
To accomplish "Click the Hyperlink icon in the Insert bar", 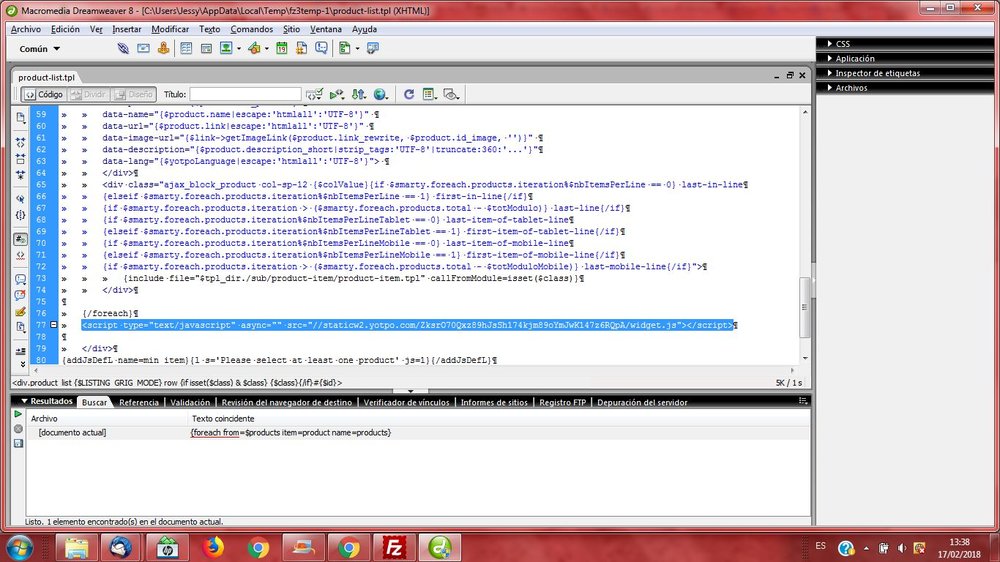I will pyautogui.click(x=124, y=48).
